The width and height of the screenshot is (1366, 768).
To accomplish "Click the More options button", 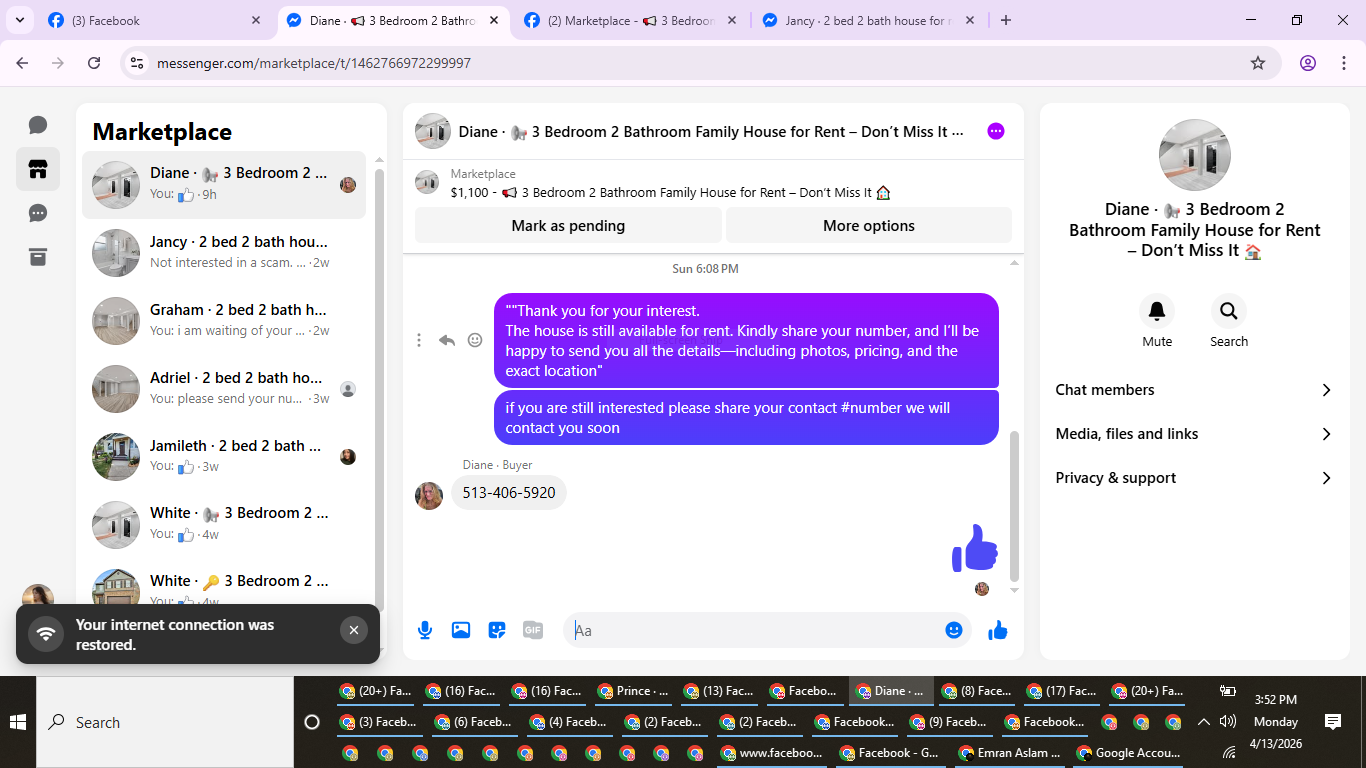I will tap(869, 226).
